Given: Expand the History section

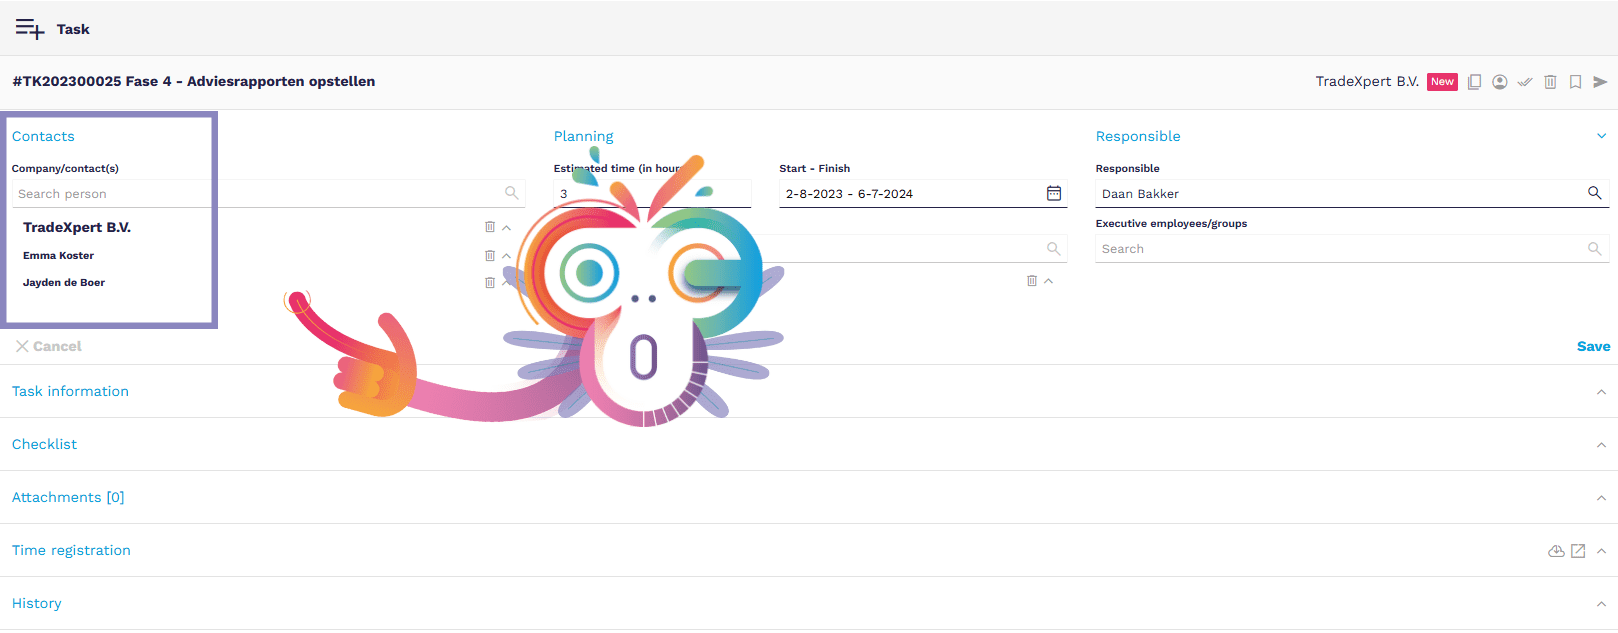Looking at the screenshot, I should [1601, 604].
